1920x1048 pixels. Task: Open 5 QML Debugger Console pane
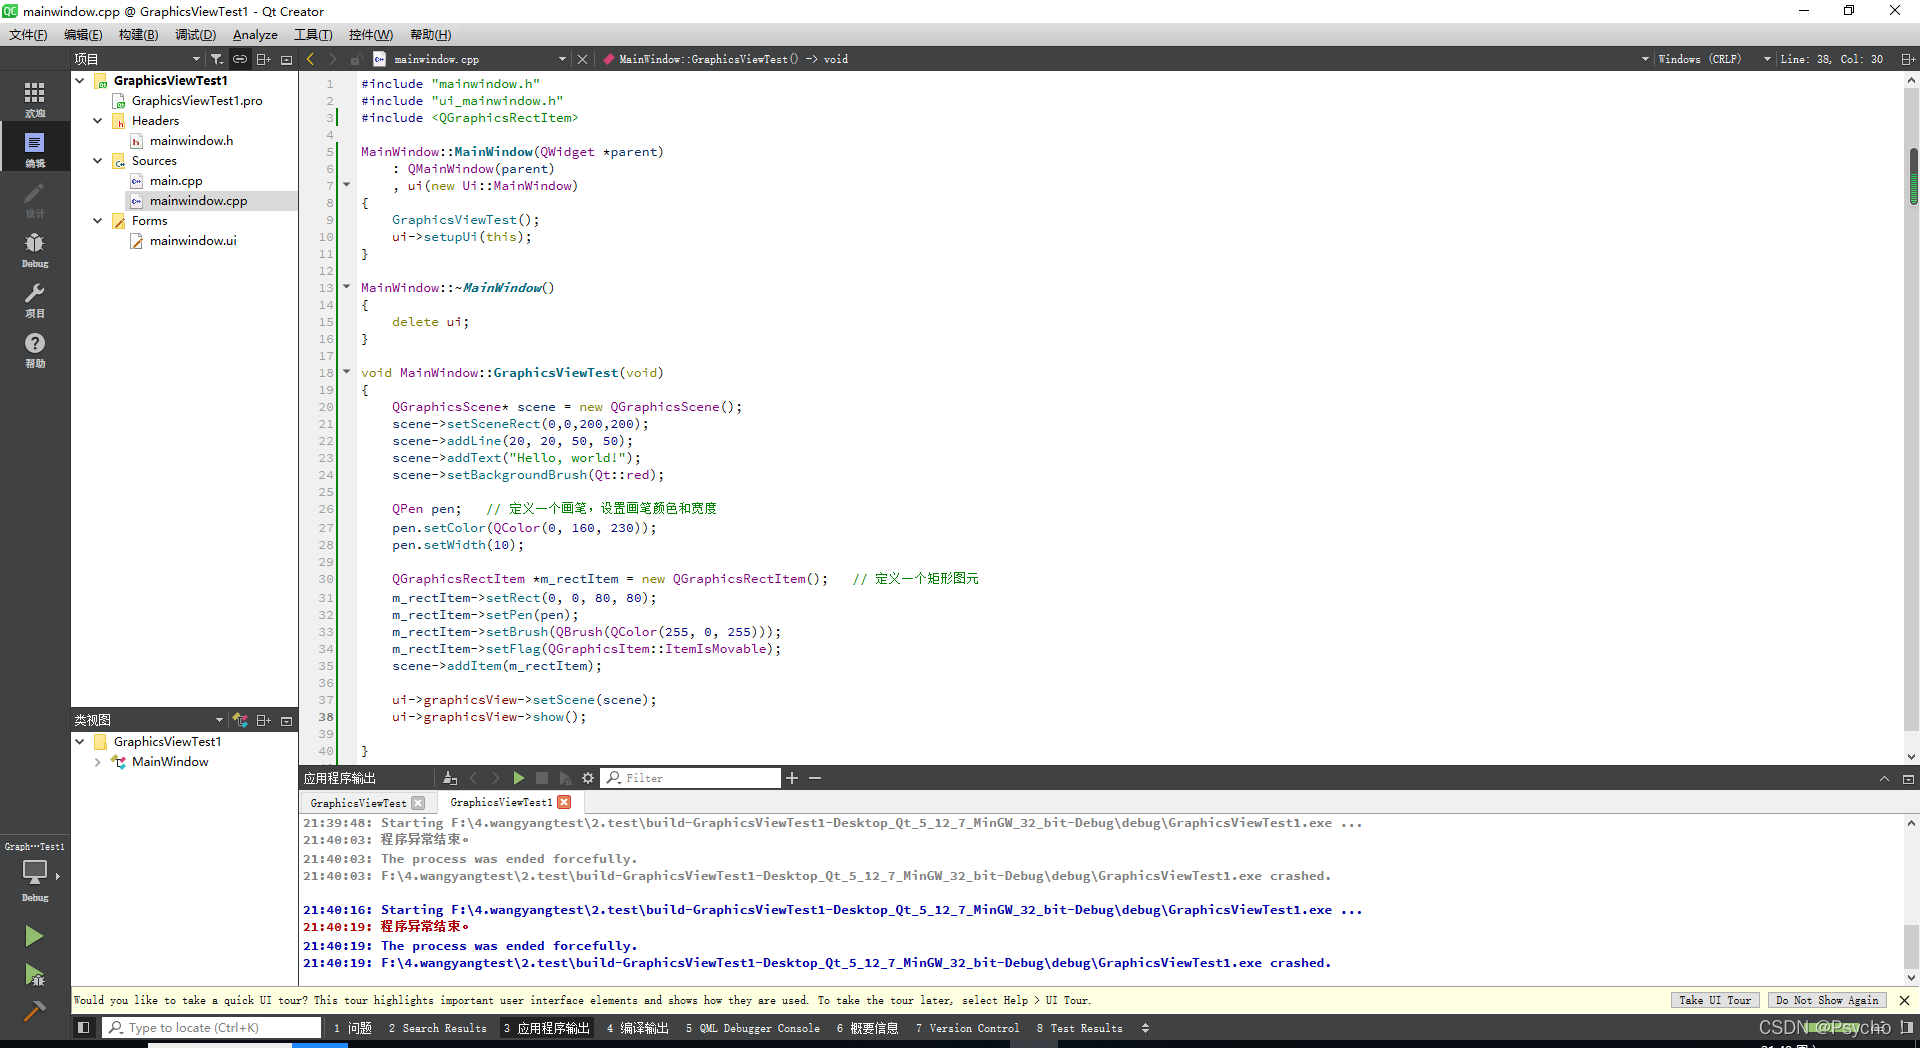point(752,1028)
